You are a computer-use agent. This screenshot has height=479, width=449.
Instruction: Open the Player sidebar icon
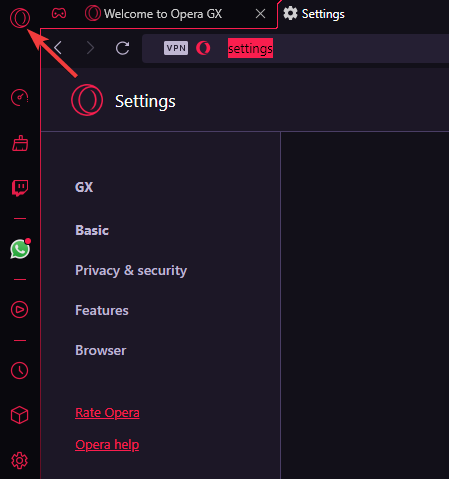(x=19, y=310)
